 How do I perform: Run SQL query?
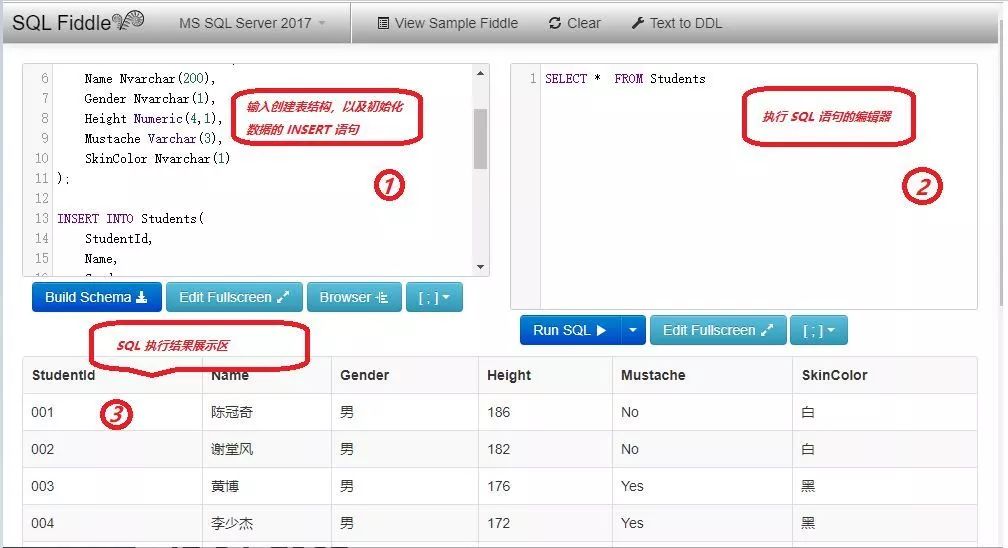[x=569, y=330]
